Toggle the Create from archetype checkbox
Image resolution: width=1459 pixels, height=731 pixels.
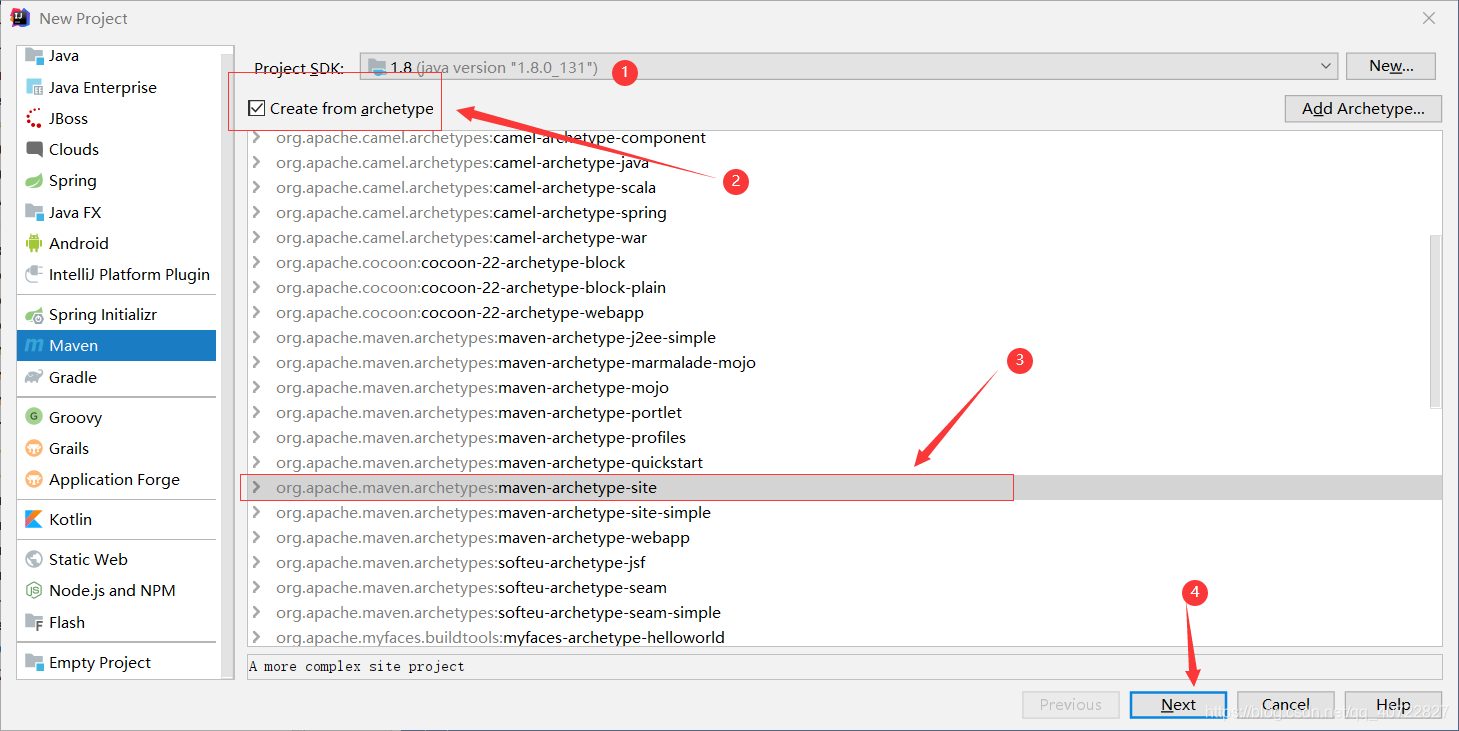[x=257, y=108]
